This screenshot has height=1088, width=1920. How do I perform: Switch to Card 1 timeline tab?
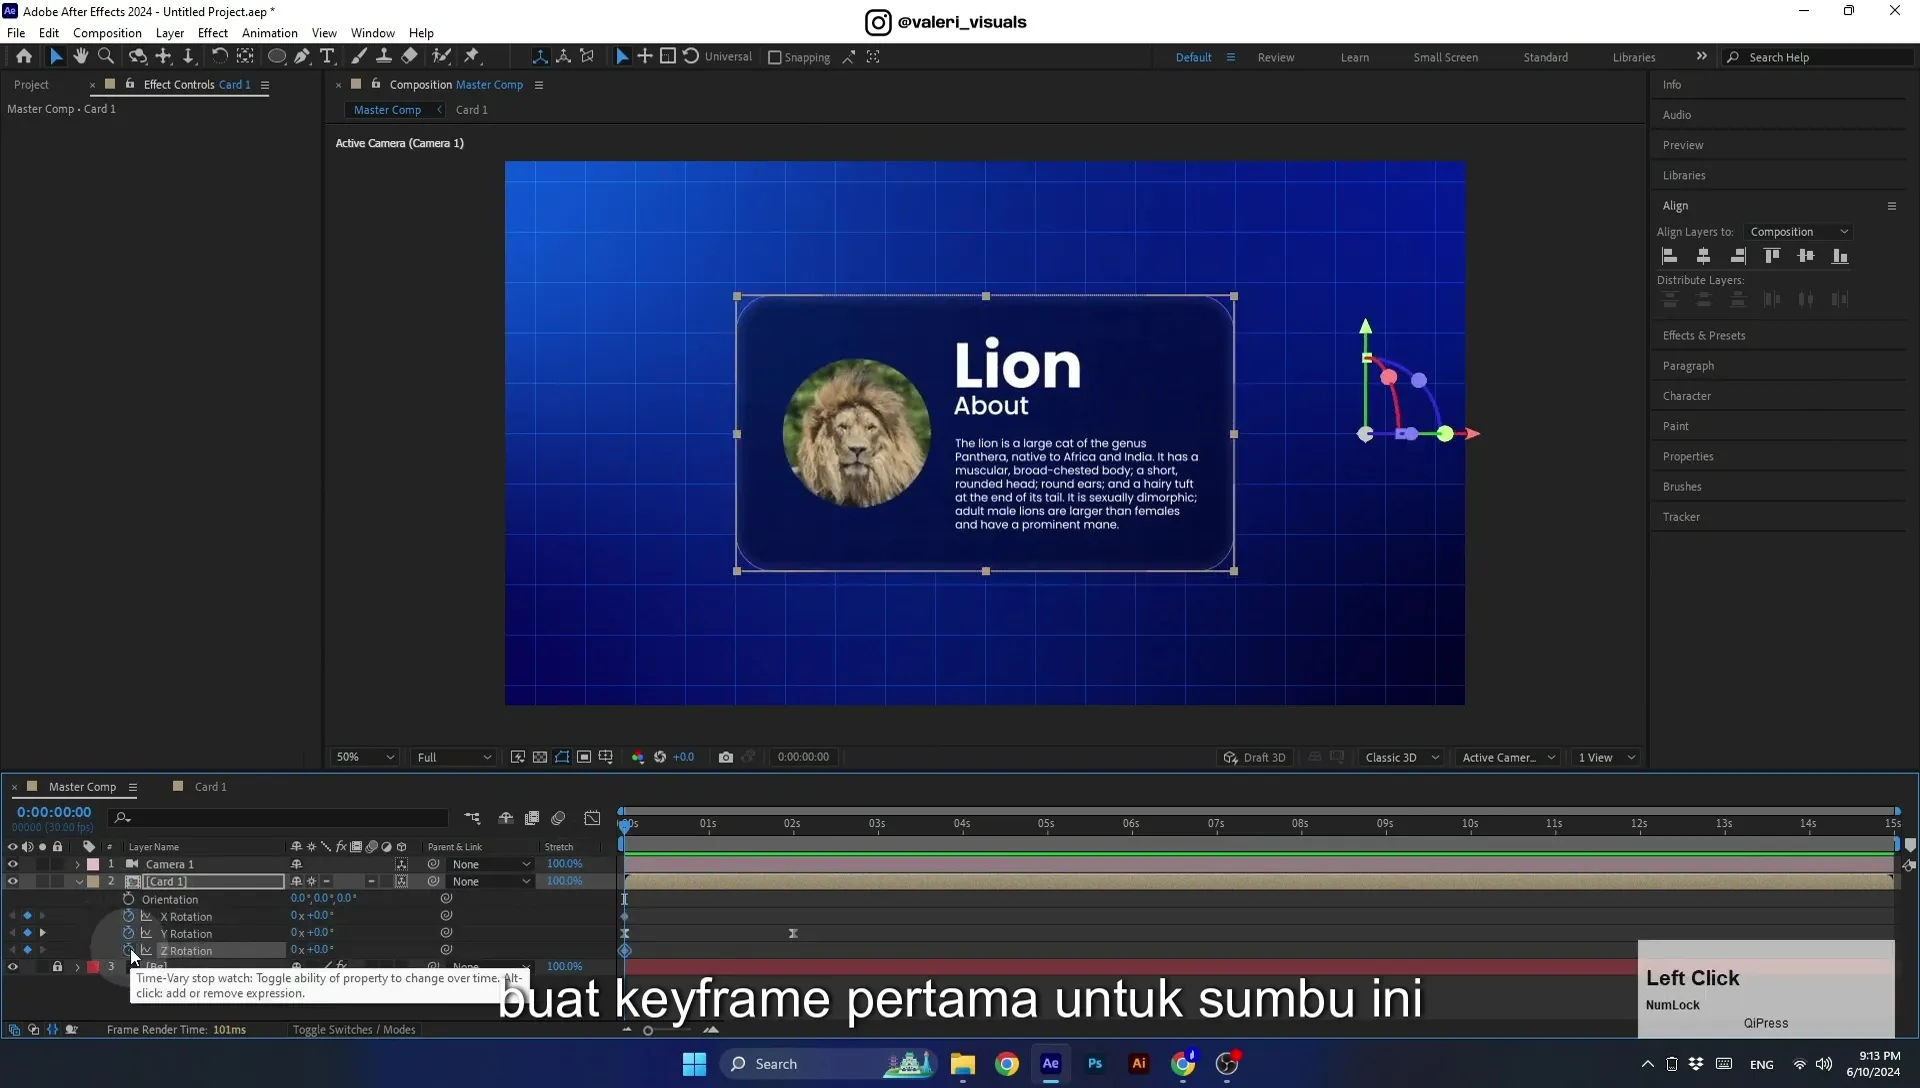click(210, 787)
